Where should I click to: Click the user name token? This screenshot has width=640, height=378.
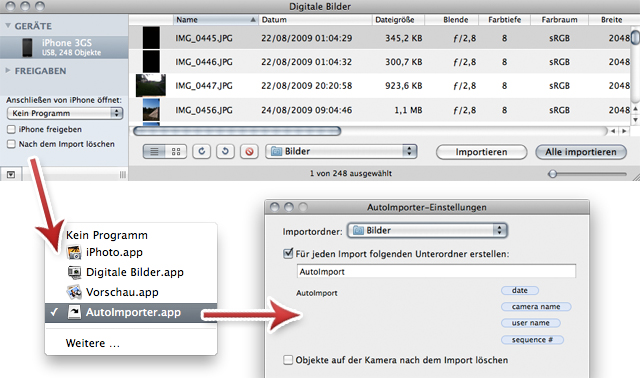point(531,323)
